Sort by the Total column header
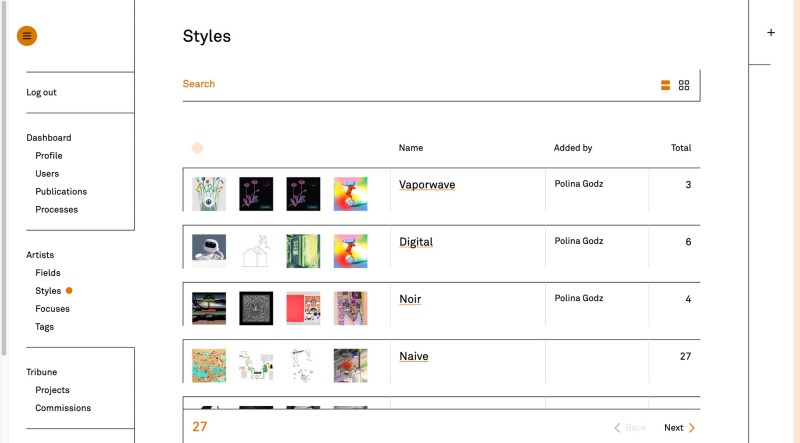 [x=680, y=148]
